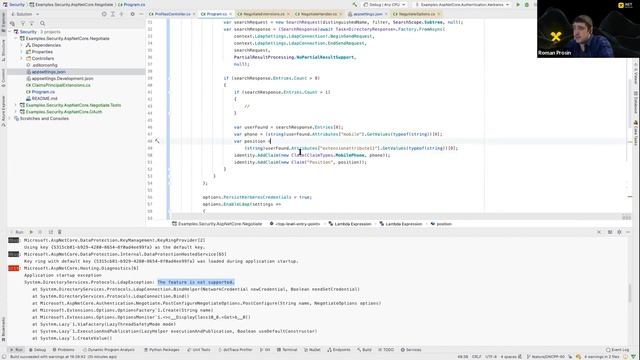Click the Structure side panel tab
640x360 pixels.
pyautogui.click(x=3, y=51)
